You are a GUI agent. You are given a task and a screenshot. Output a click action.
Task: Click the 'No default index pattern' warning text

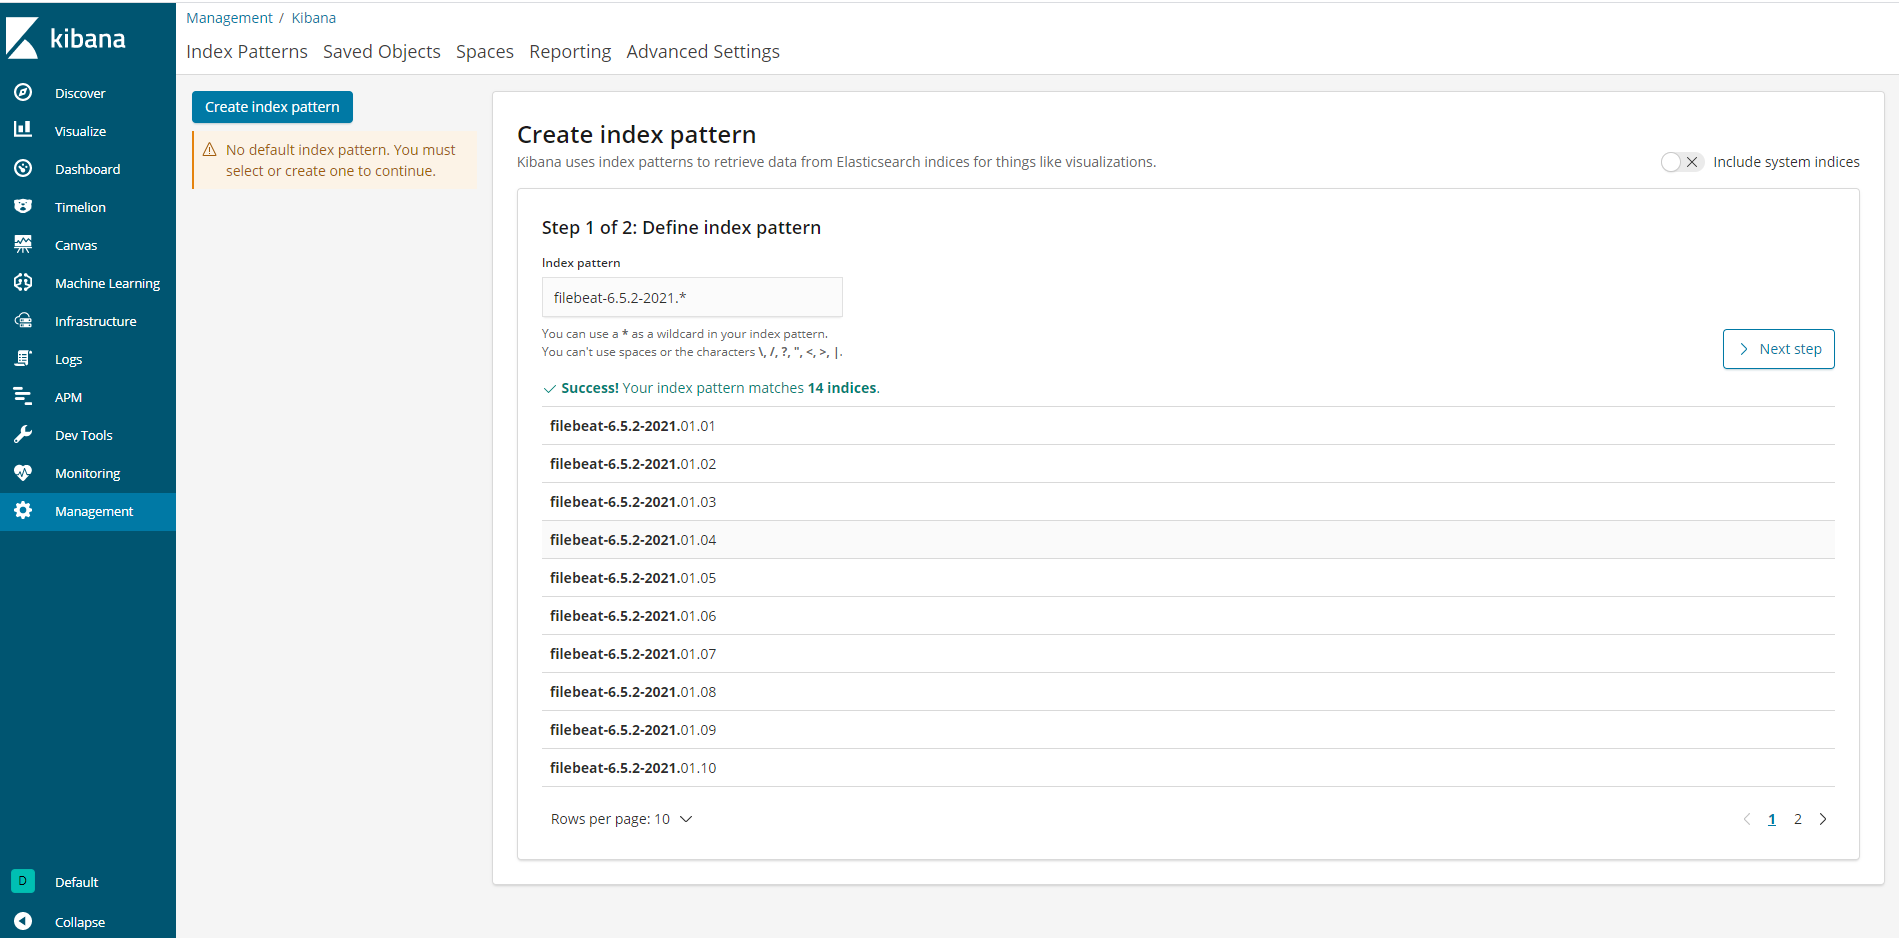pos(340,160)
